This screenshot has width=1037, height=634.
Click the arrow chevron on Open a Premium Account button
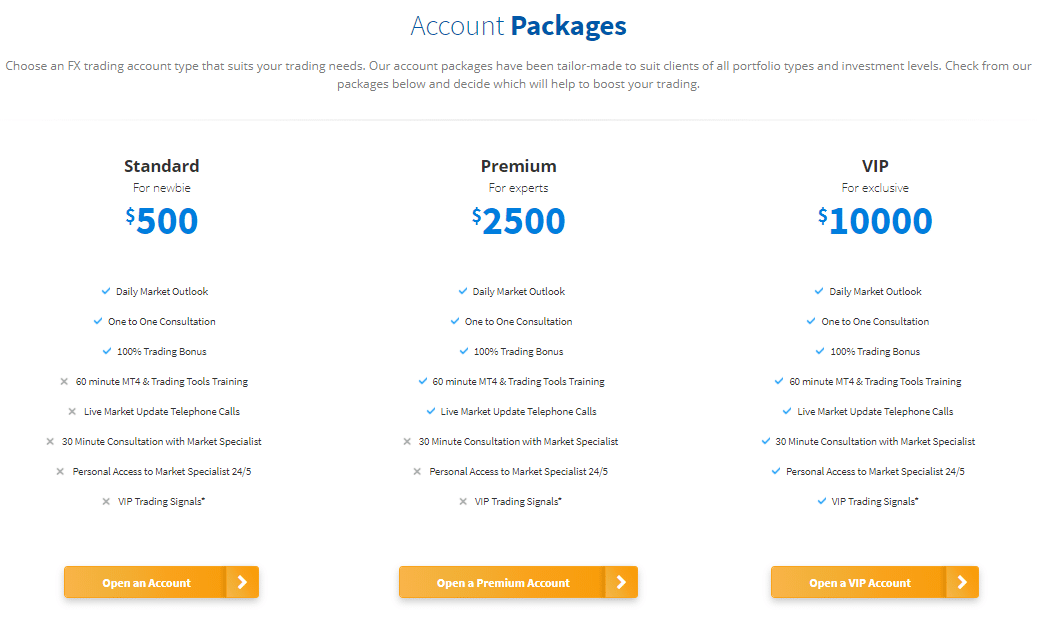(620, 582)
